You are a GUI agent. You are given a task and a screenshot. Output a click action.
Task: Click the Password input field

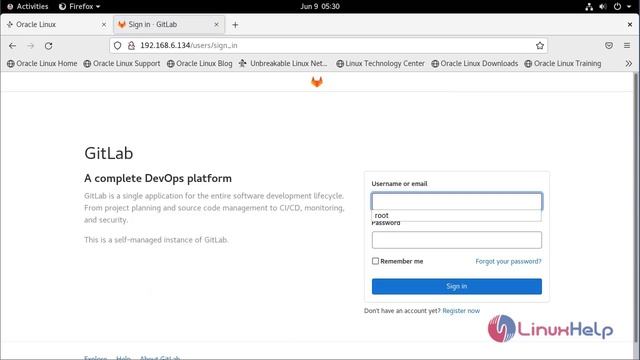click(x=456, y=240)
